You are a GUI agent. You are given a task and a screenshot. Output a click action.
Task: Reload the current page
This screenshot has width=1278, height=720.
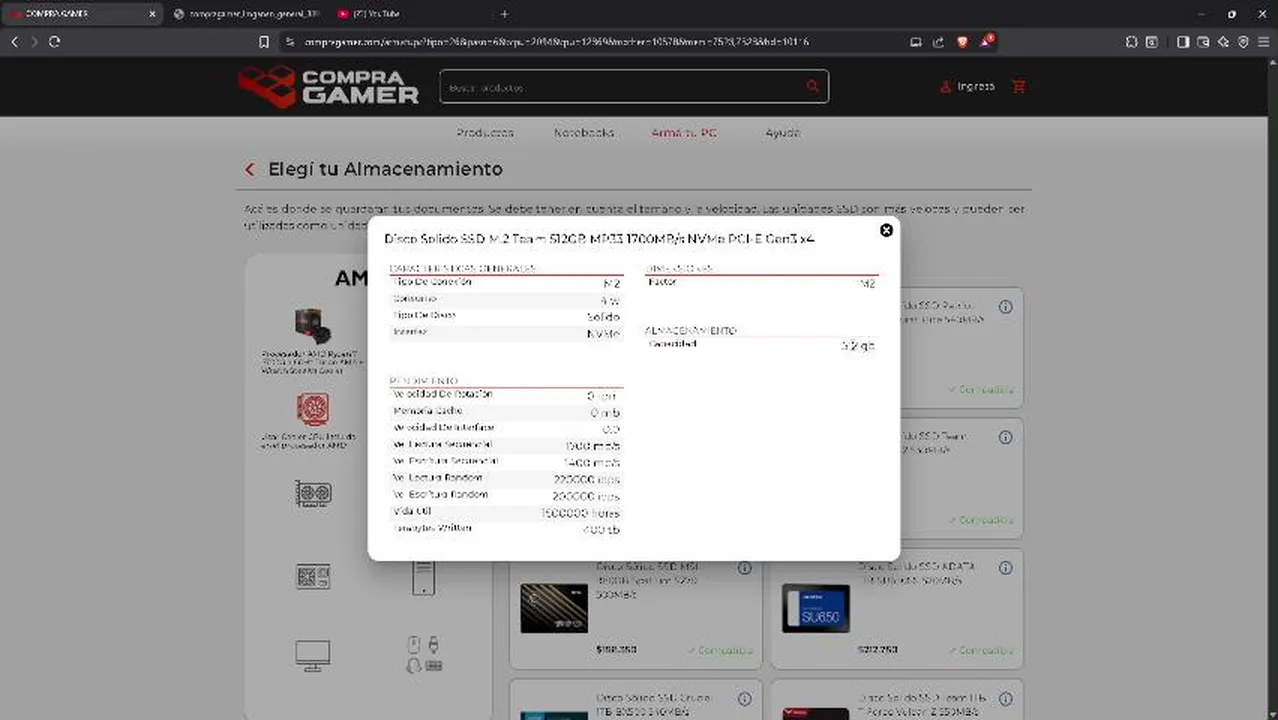click(54, 42)
